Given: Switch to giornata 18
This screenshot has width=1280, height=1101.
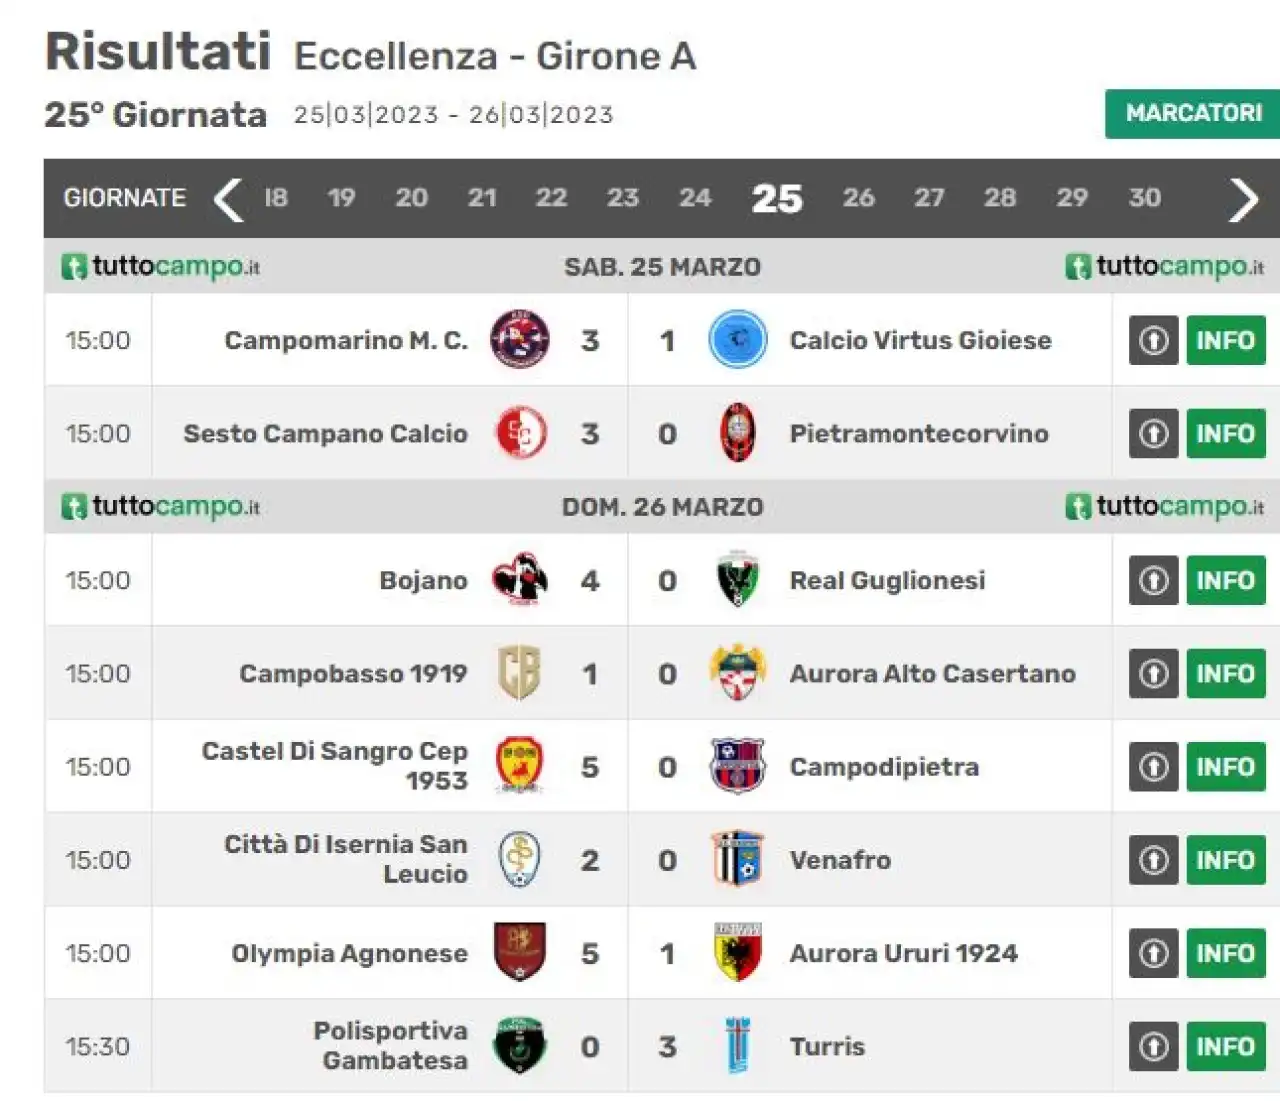Looking at the screenshot, I should tap(276, 198).
